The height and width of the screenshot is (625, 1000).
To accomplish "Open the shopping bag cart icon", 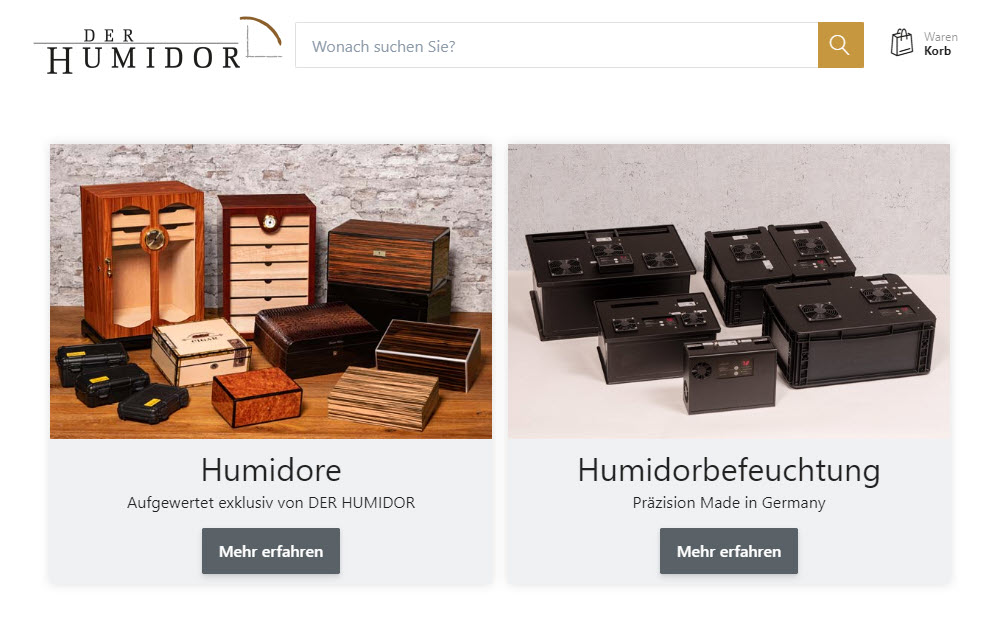I will [902, 43].
